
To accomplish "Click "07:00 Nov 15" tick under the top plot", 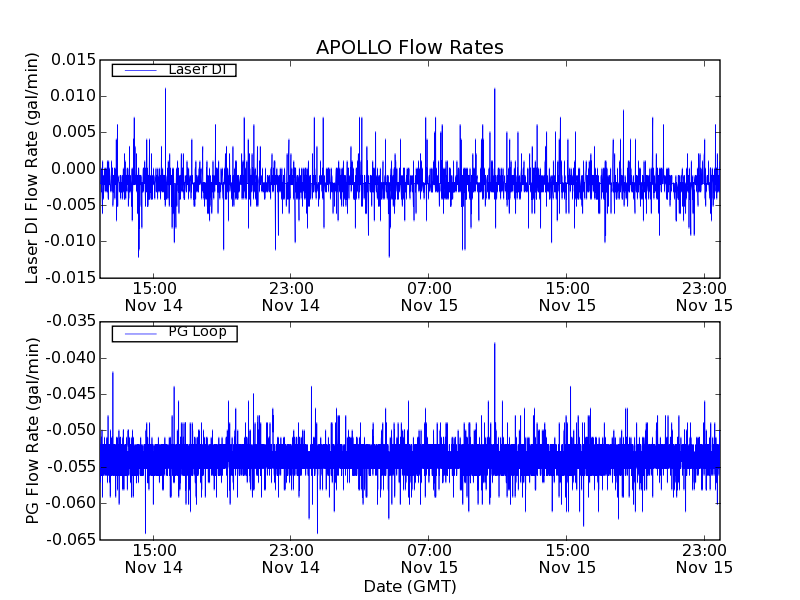I will click(429, 296).
